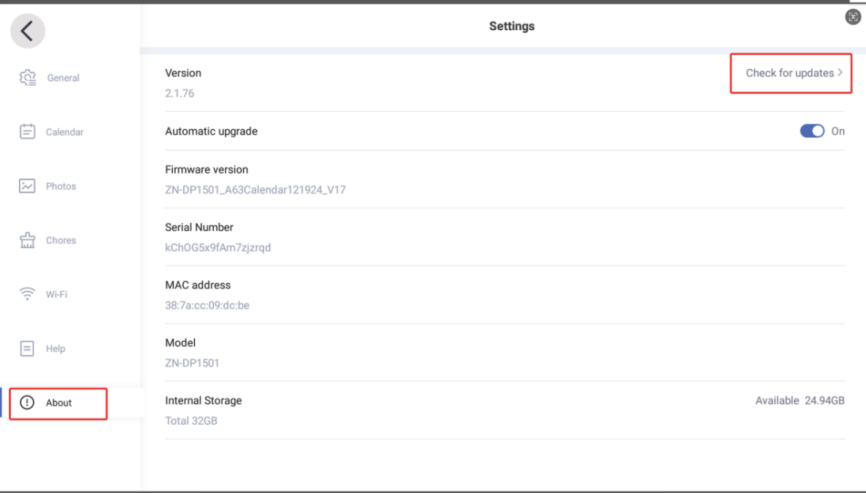The height and width of the screenshot is (493, 866).
Task: Expand the Check for updates chevron
Action: tap(841, 73)
